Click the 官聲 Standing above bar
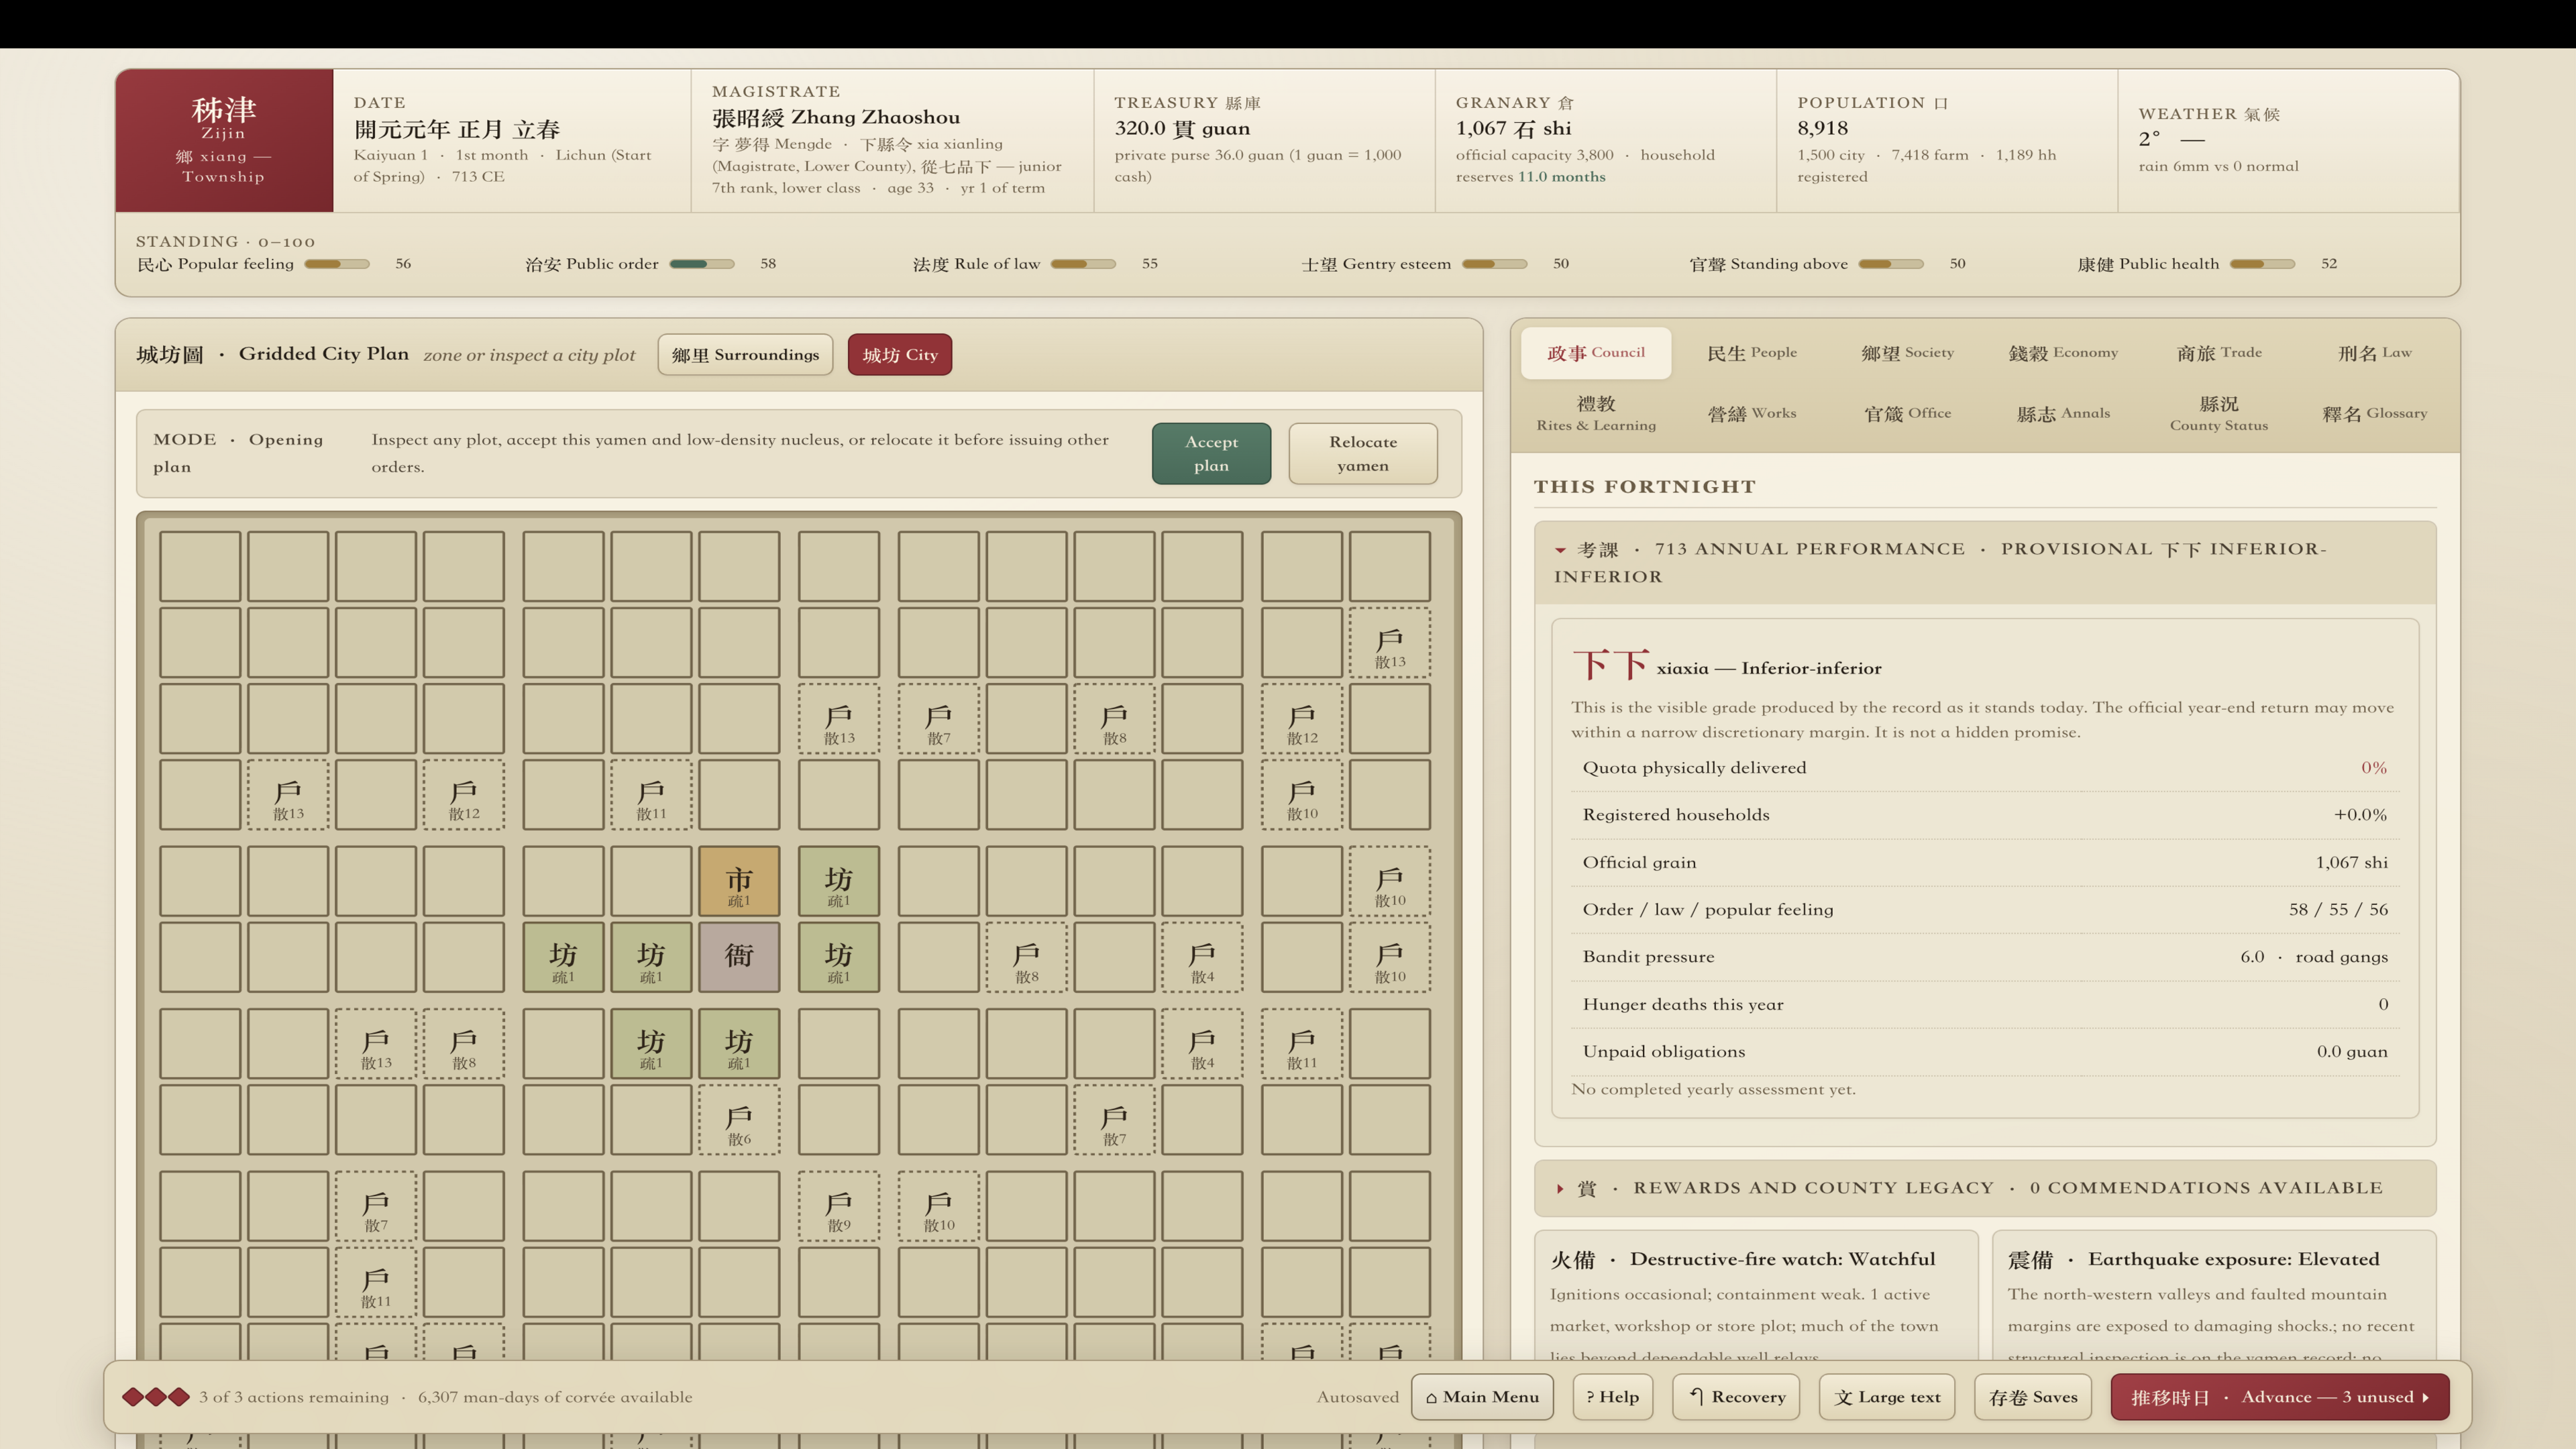This screenshot has height=1449, width=2576. (1891, 264)
